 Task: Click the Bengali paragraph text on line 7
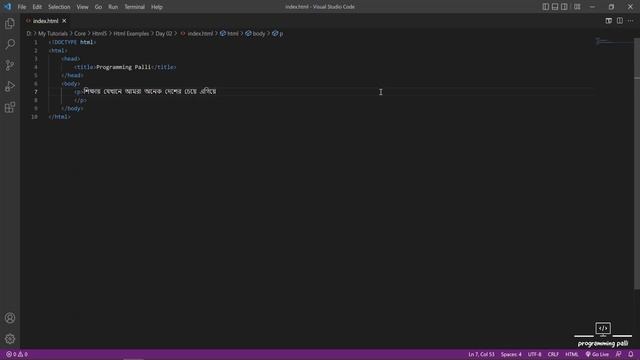tap(150, 91)
